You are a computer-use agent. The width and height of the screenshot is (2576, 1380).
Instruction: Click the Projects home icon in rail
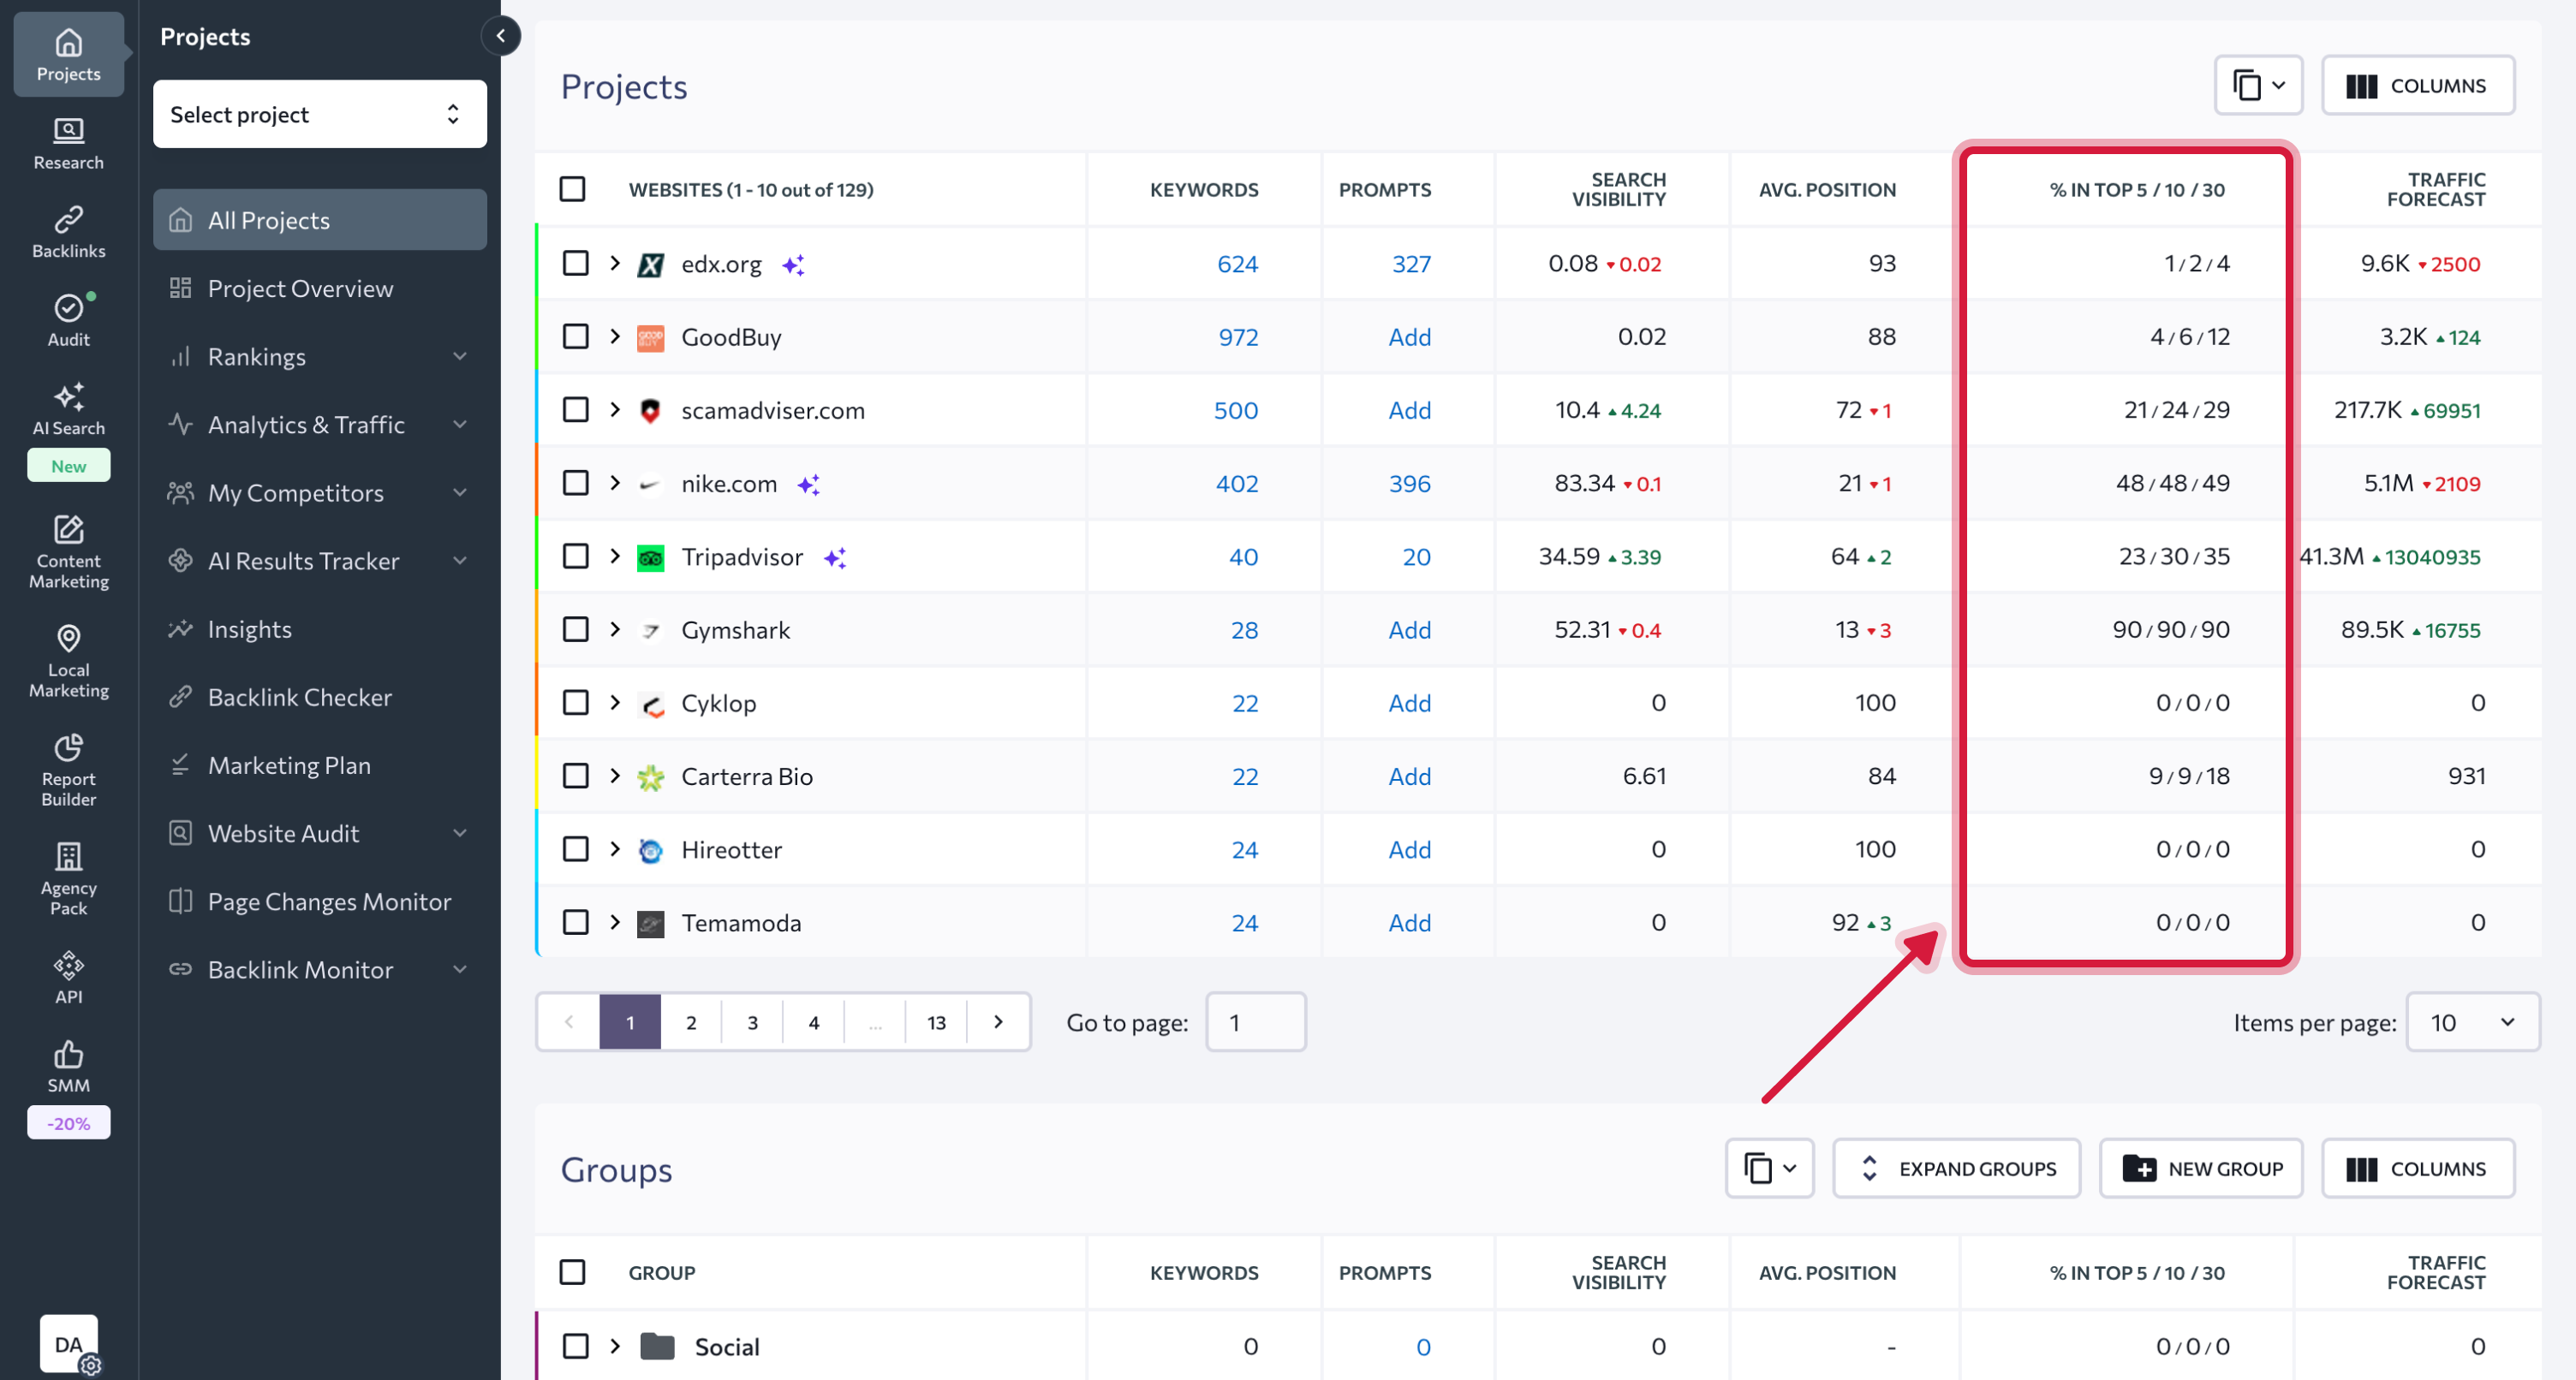point(68,54)
